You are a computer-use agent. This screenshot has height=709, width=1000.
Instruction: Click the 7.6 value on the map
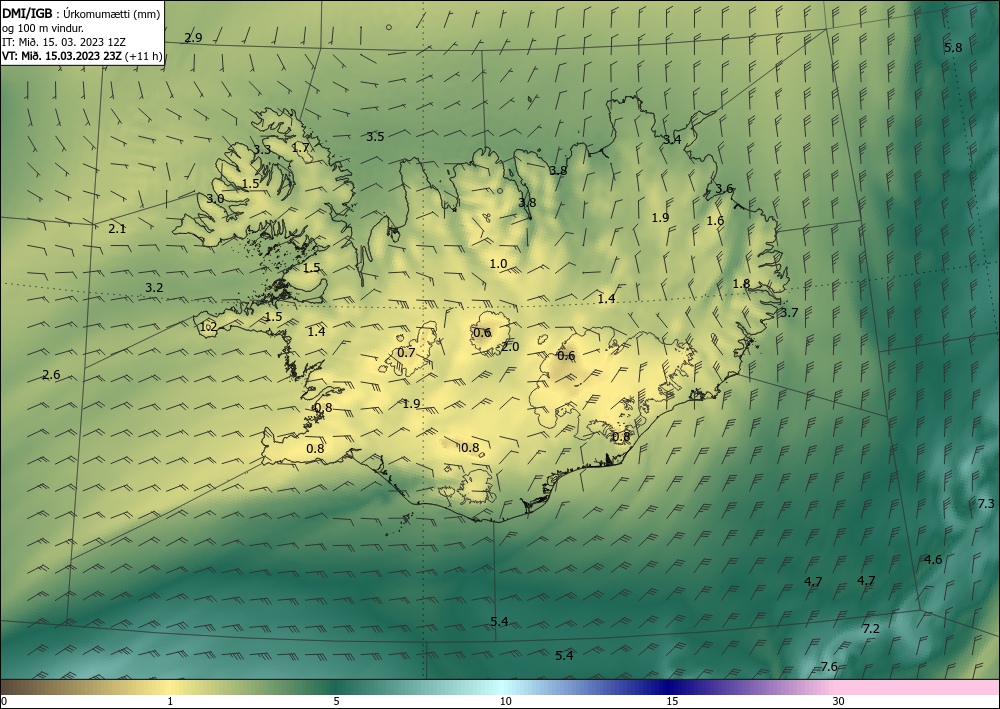[828, 667]
